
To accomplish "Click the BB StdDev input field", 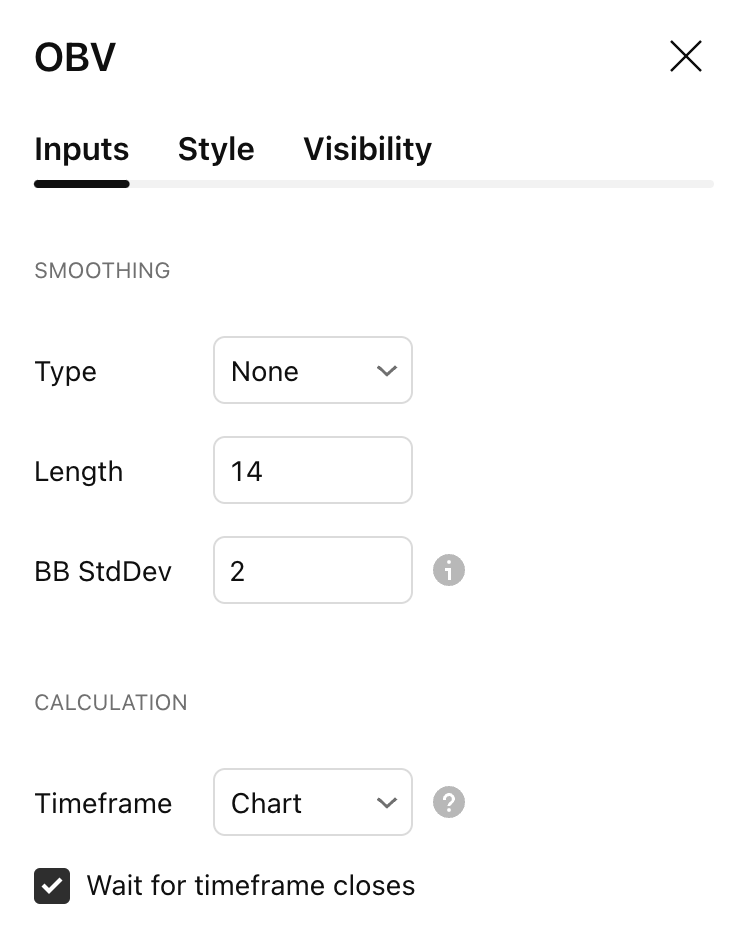I will coord(313,570).
